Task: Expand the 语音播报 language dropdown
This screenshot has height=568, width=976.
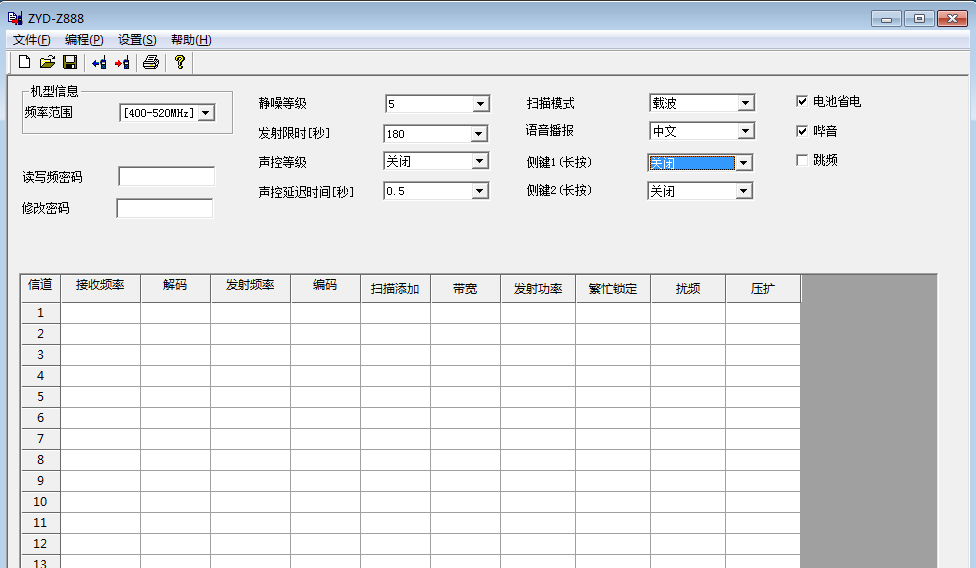Action: coord(745,131)
